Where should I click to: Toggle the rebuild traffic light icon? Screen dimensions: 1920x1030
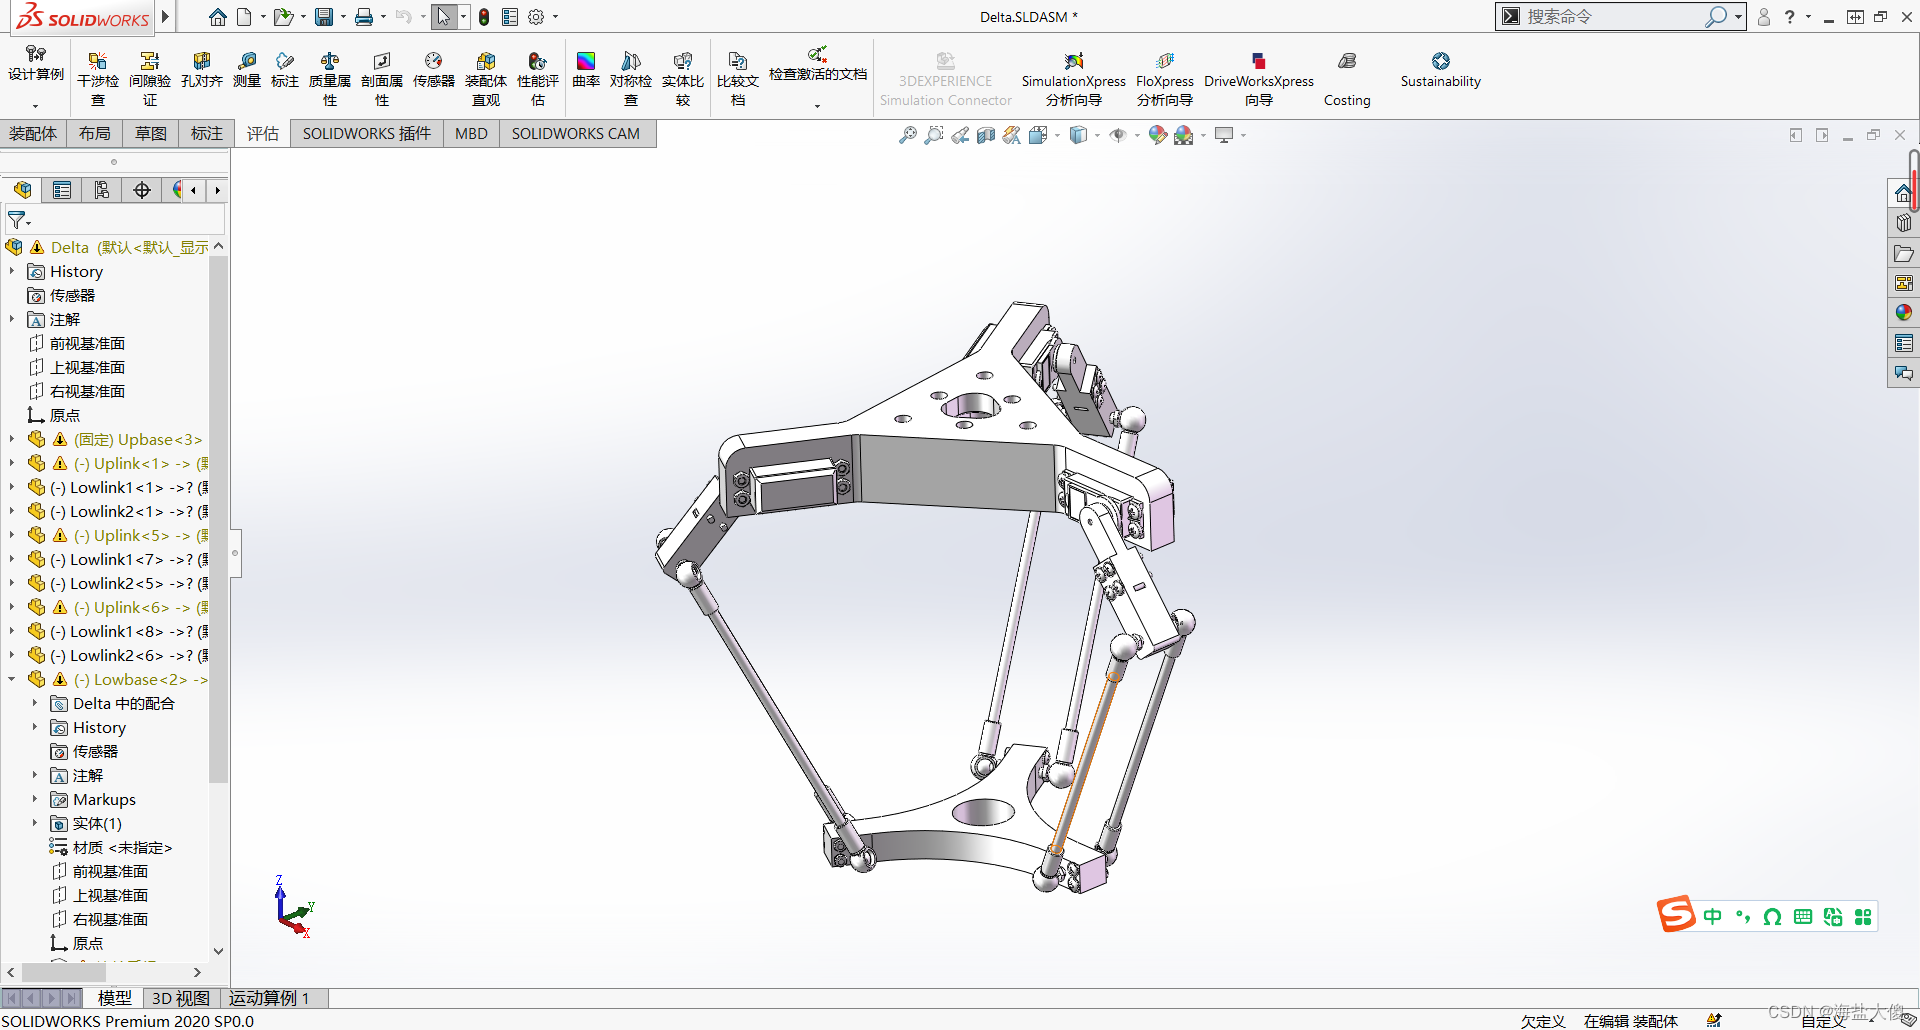coord(484,17)
